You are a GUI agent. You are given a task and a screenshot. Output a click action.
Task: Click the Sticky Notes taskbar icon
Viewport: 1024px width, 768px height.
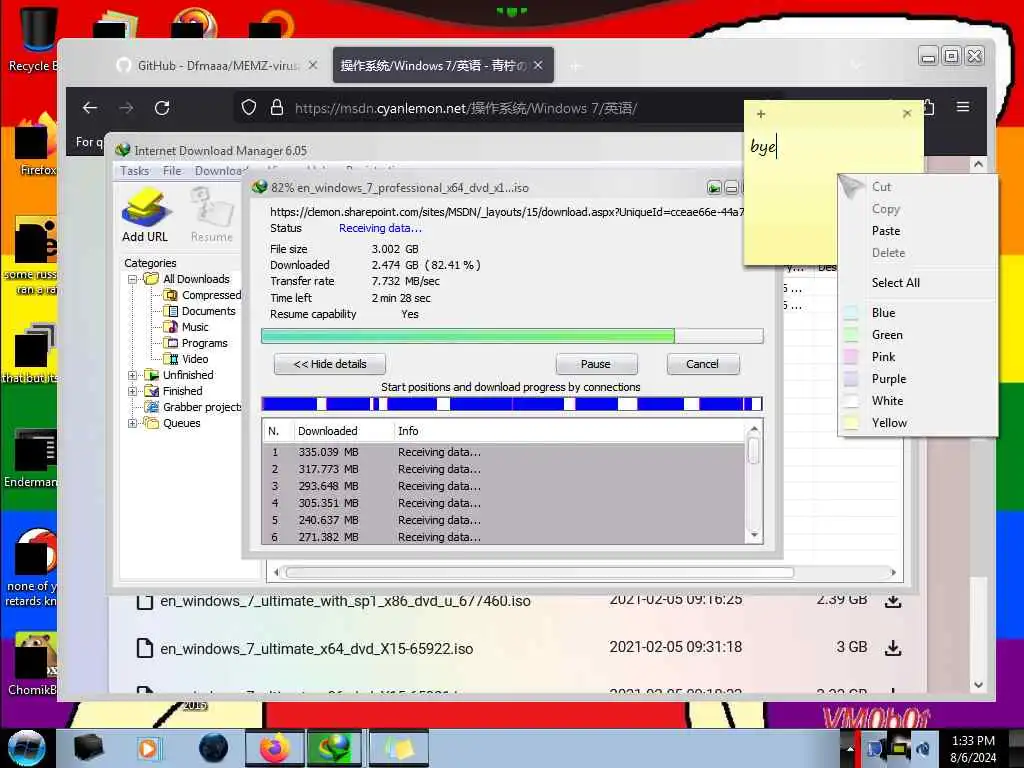pyautogui.click(x=399, y=748)
